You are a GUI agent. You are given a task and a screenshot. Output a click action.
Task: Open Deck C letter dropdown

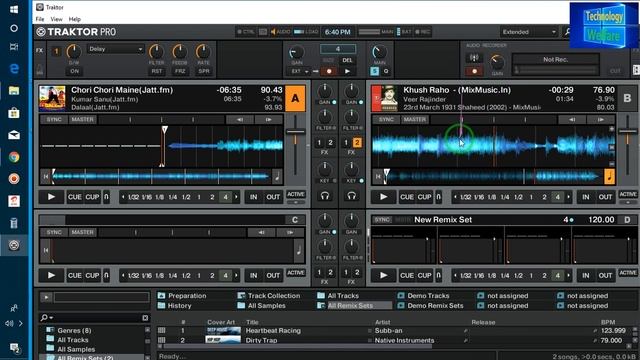(x=295, y=220)
